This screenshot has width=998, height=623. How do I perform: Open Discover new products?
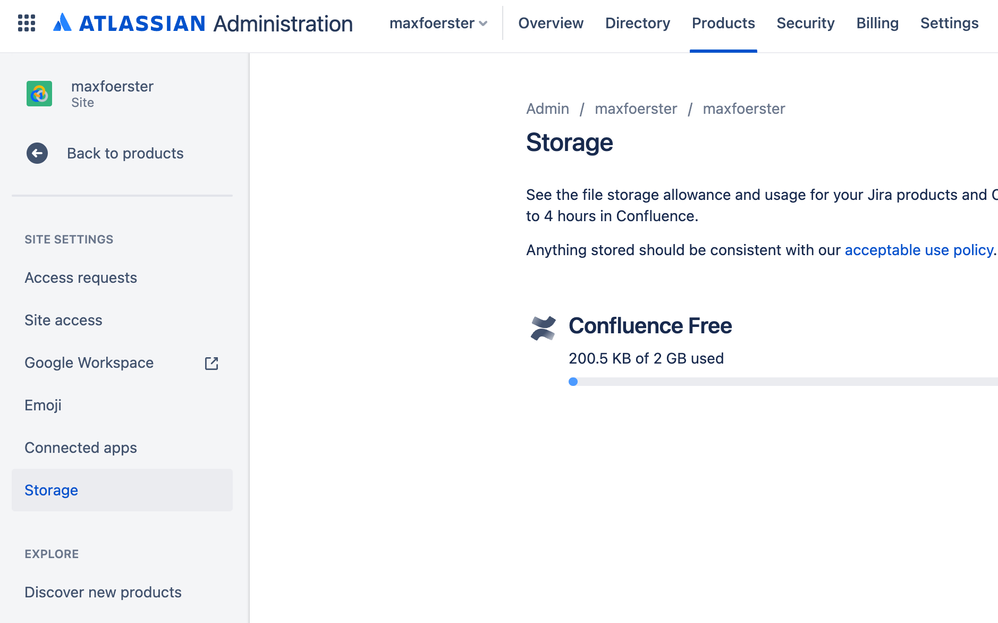tap(122, 592)
